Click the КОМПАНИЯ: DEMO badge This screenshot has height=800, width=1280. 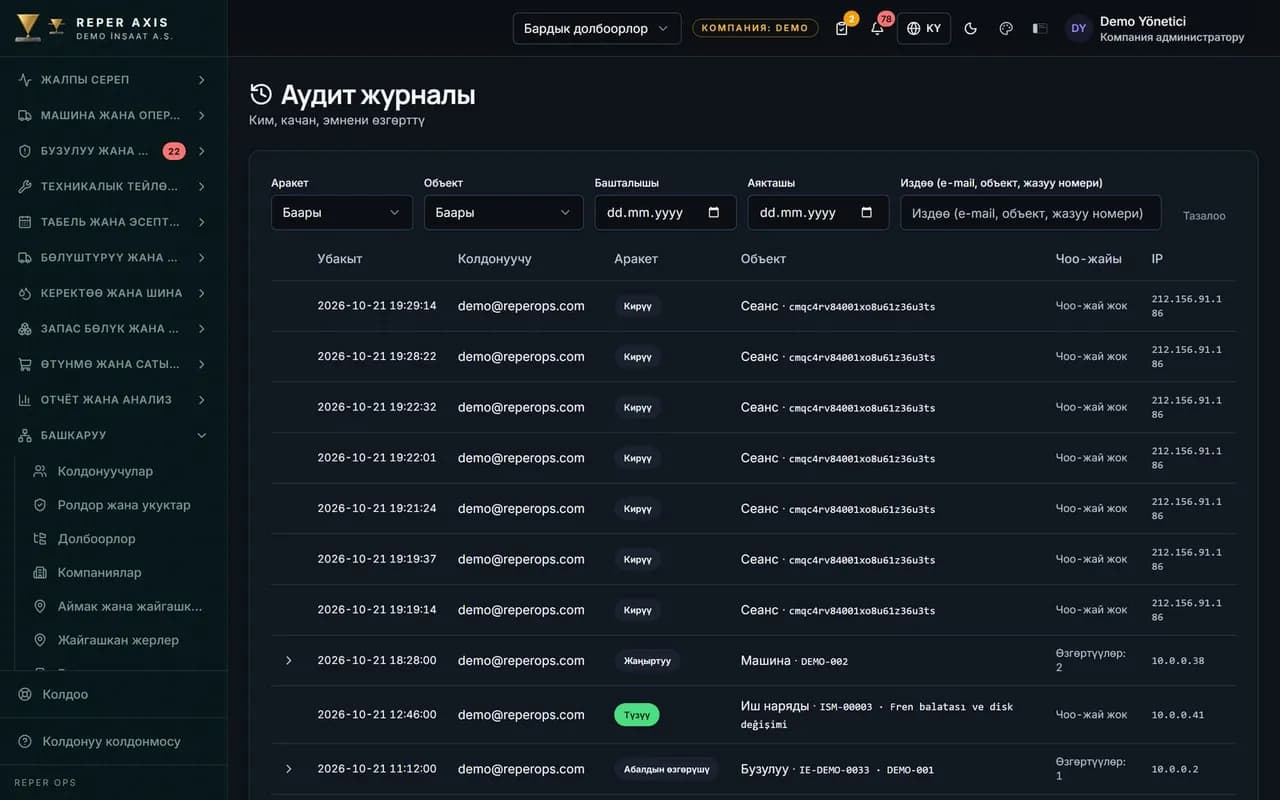click(755, 28)
